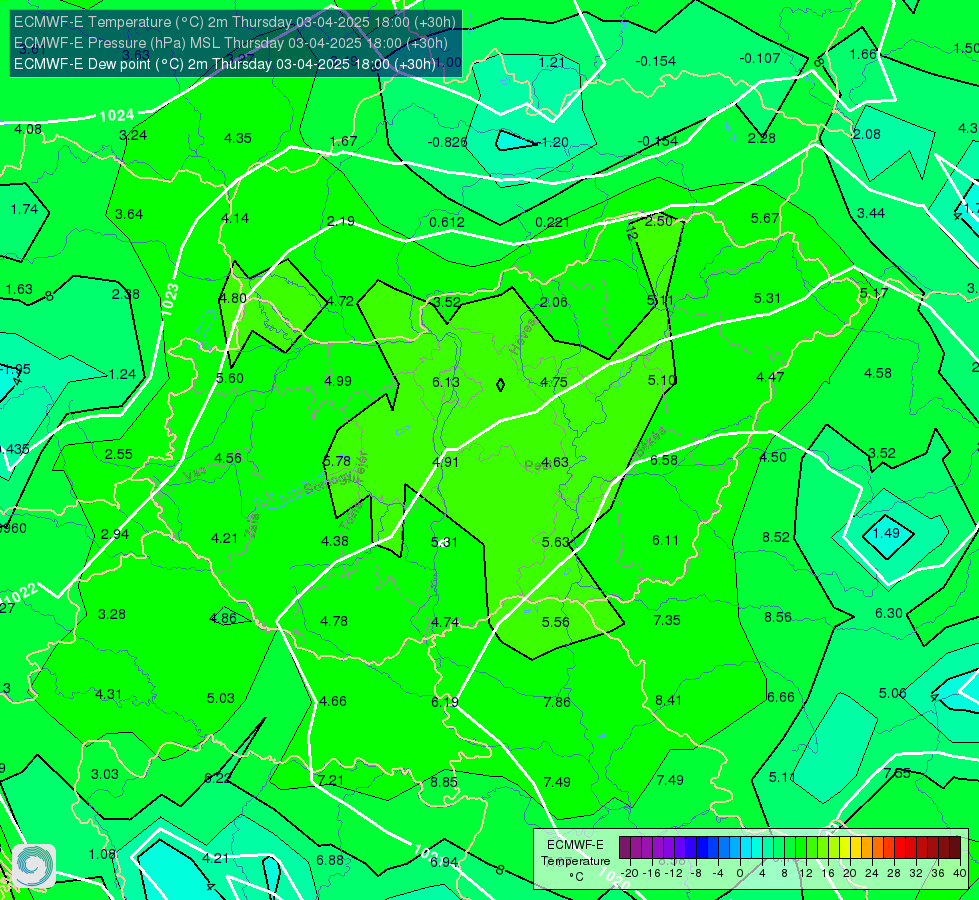This screenshot has height=900, width=979.
Task: Click the 4.35 dew point value
Action: 238,139
